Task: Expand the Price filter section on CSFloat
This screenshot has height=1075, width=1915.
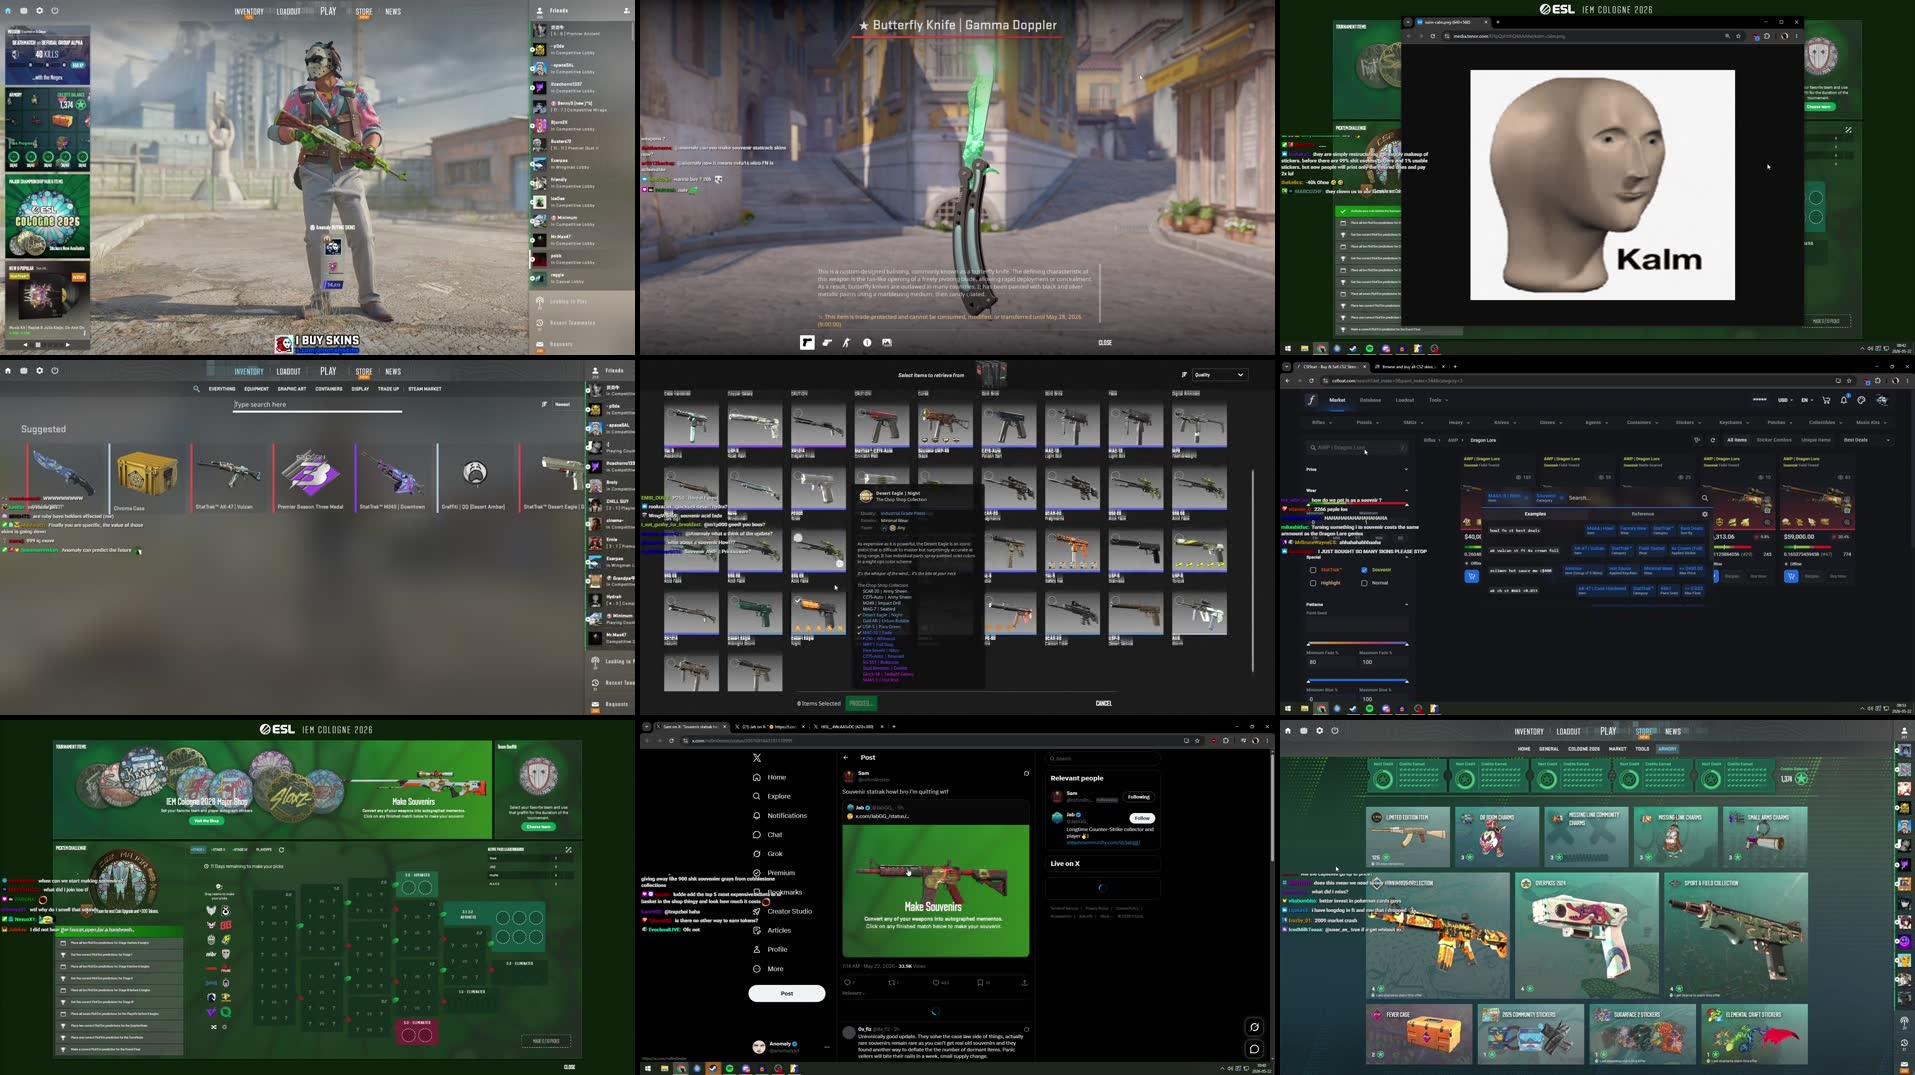Action: pyautogui.click(x=1357, y=469)
